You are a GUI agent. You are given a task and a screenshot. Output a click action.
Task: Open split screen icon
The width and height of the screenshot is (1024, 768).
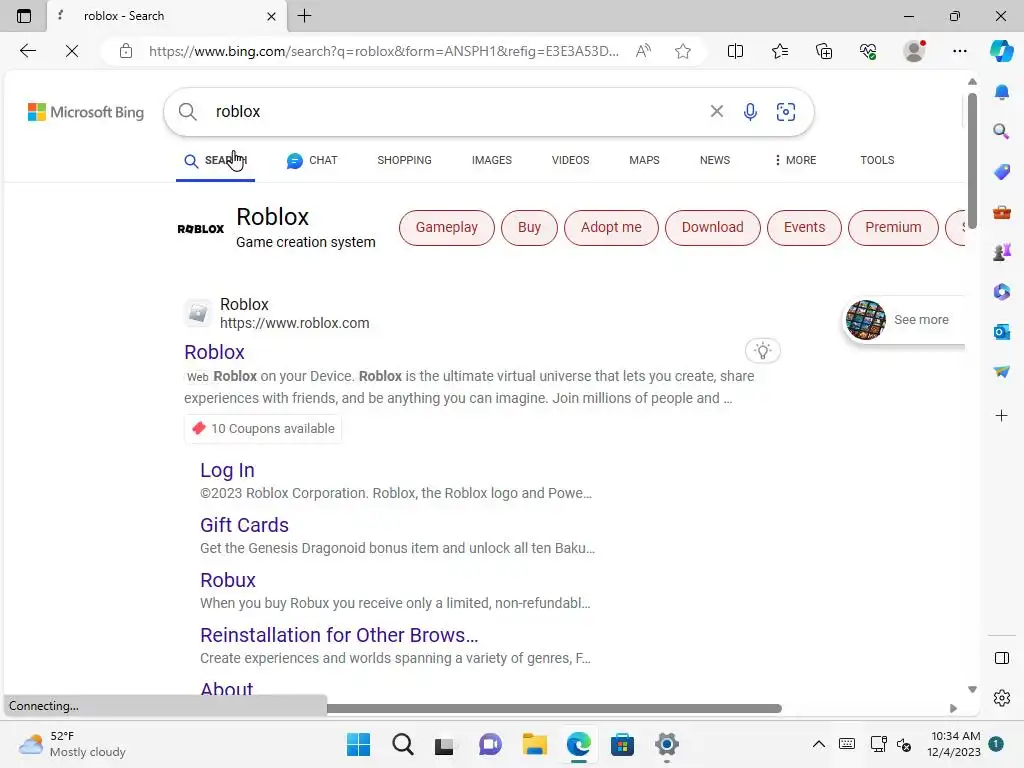click(x=735, y=51)
